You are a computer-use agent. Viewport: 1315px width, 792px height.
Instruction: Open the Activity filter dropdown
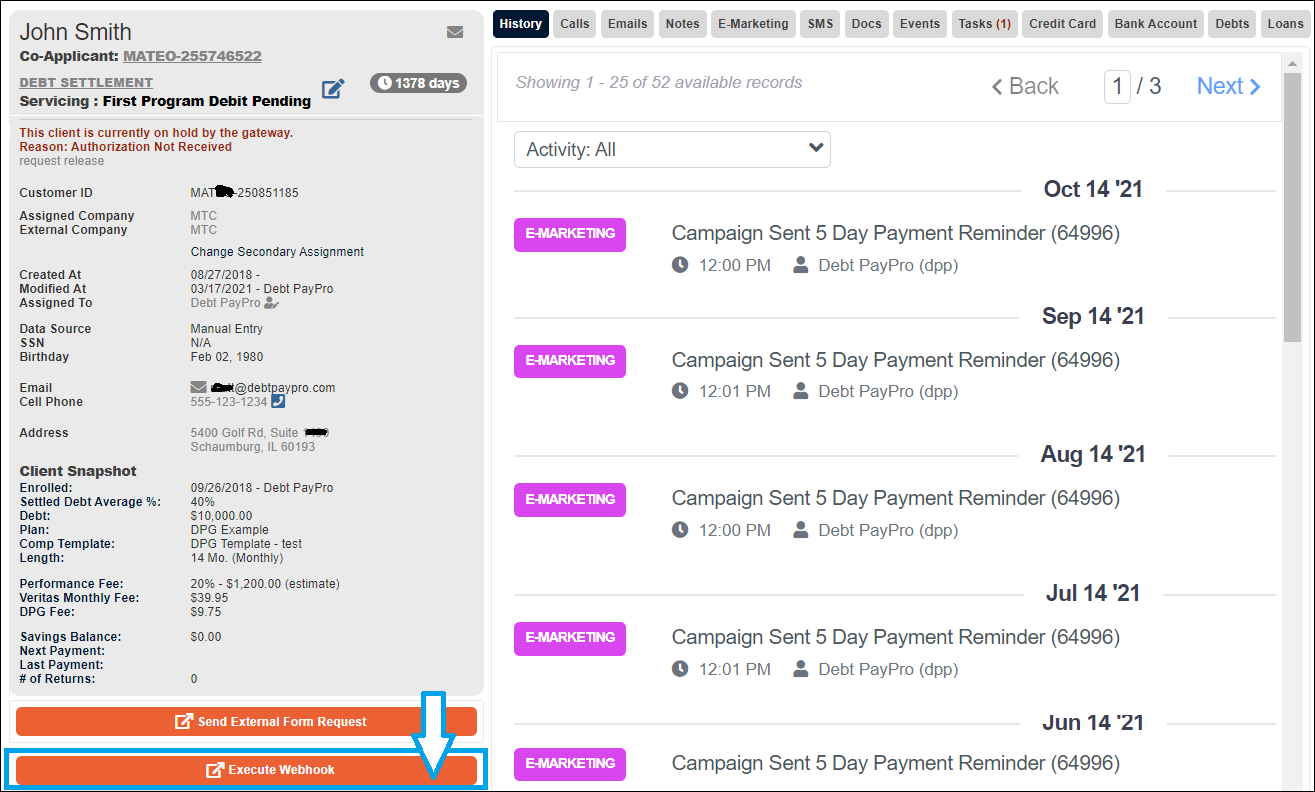click(671, 149)
